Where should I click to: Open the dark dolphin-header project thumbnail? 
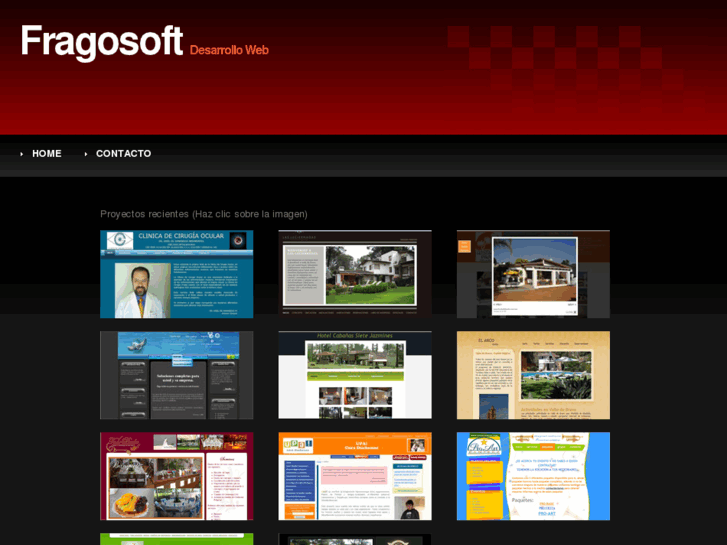click(x=177, y=375)
